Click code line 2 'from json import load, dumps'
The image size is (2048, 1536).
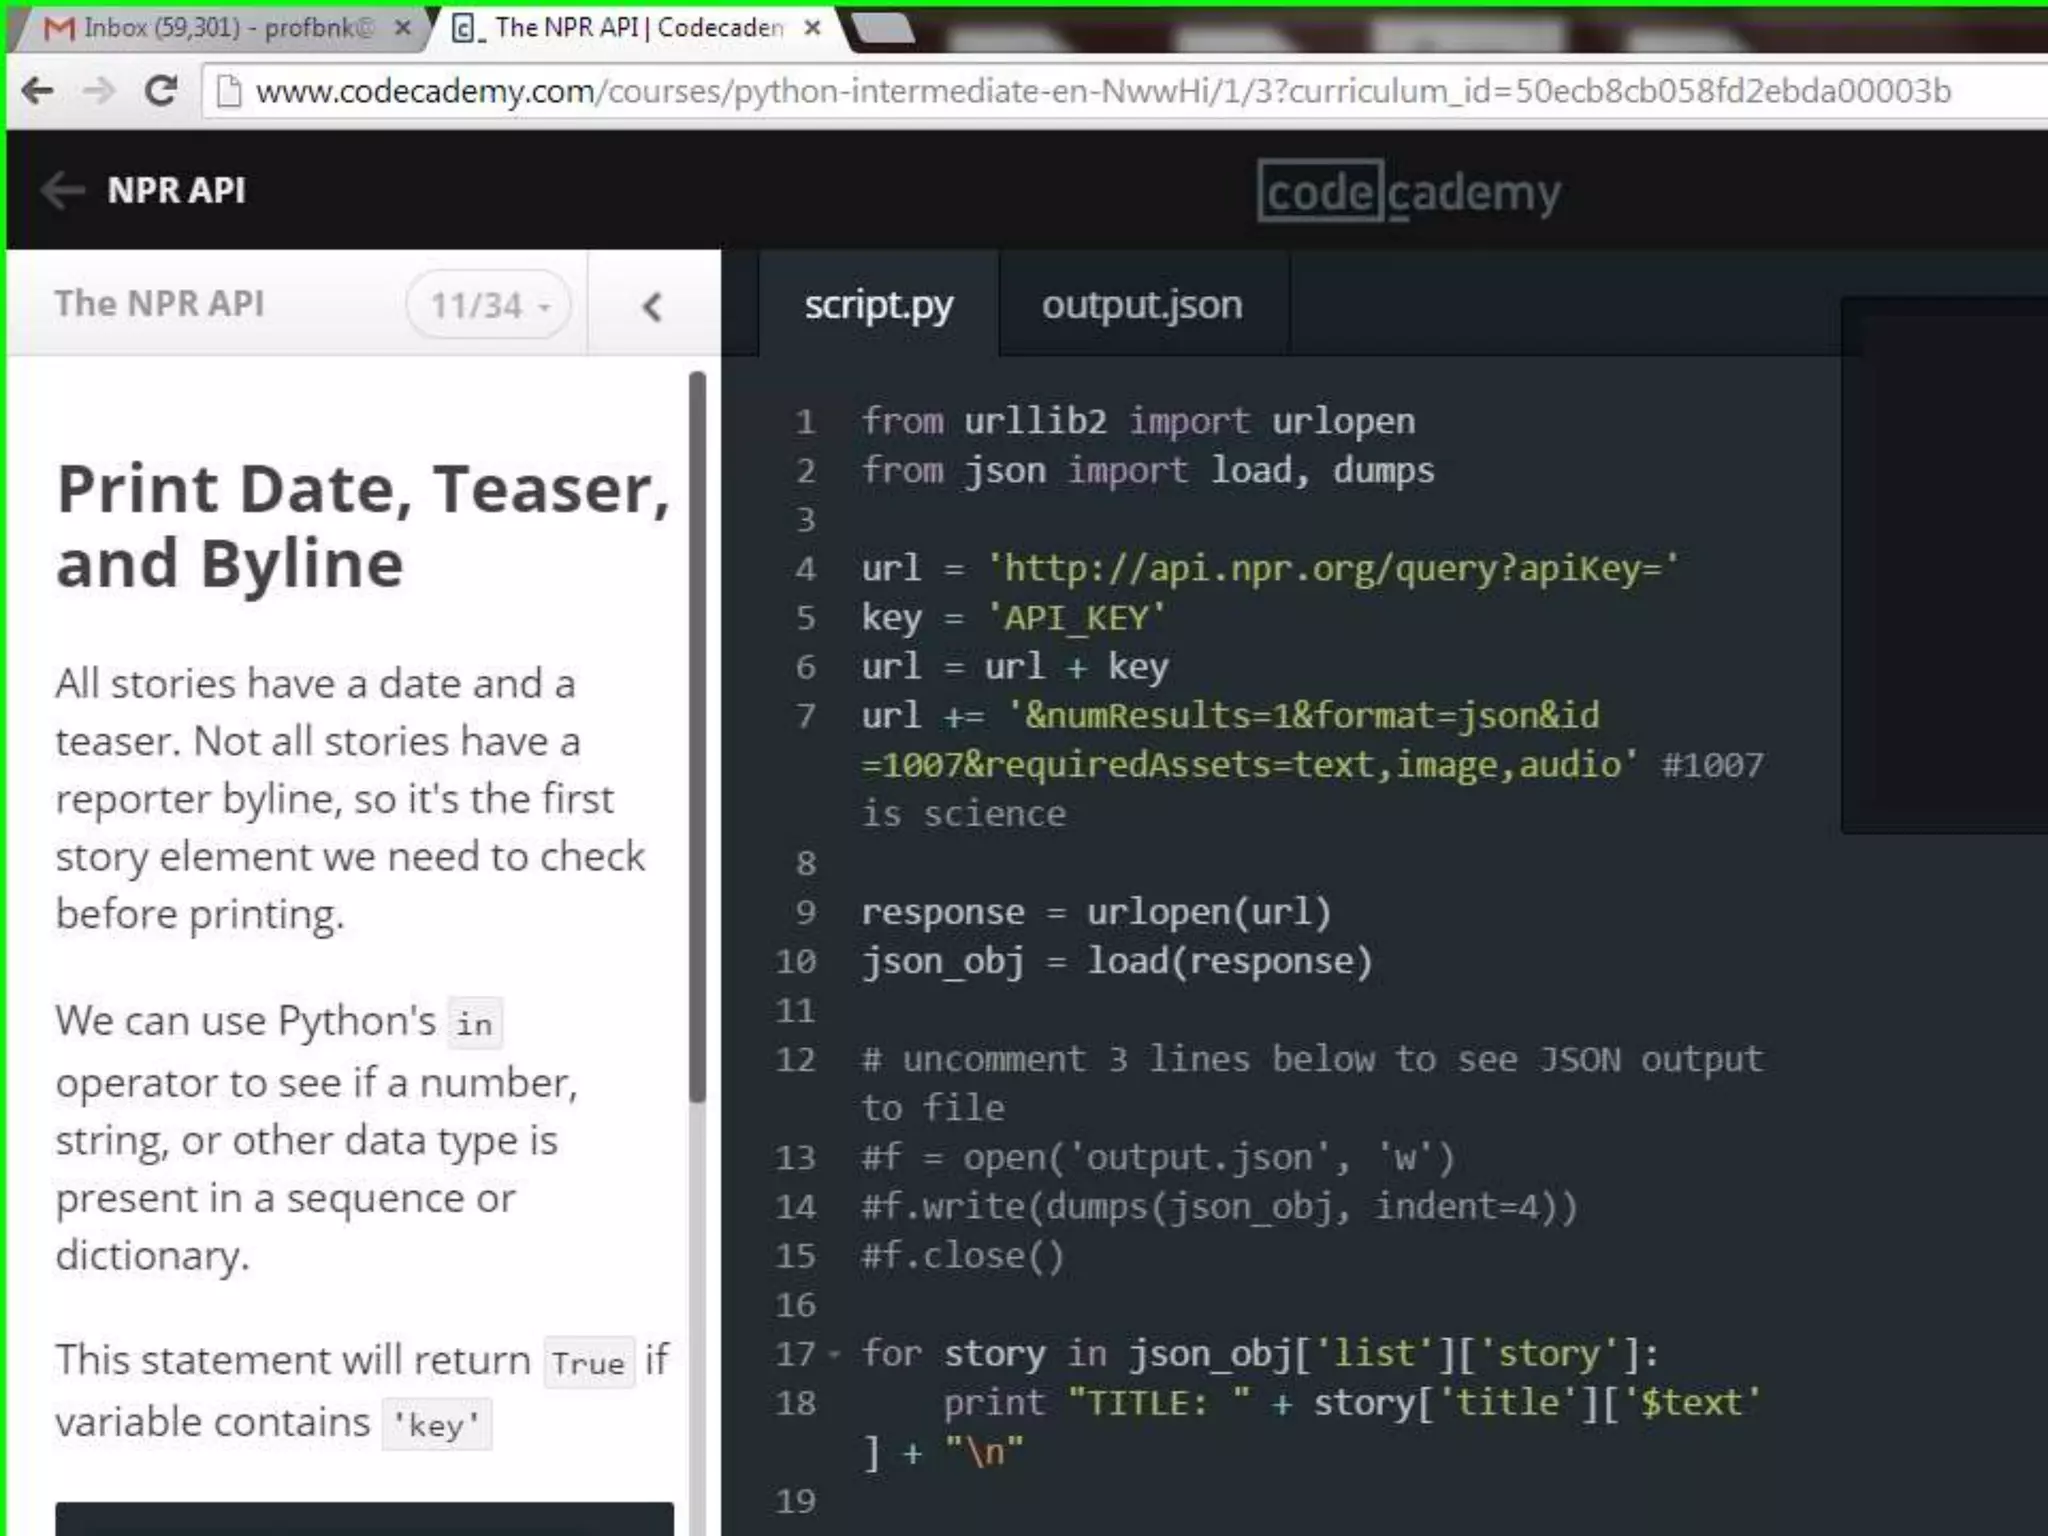[1148, 470]
